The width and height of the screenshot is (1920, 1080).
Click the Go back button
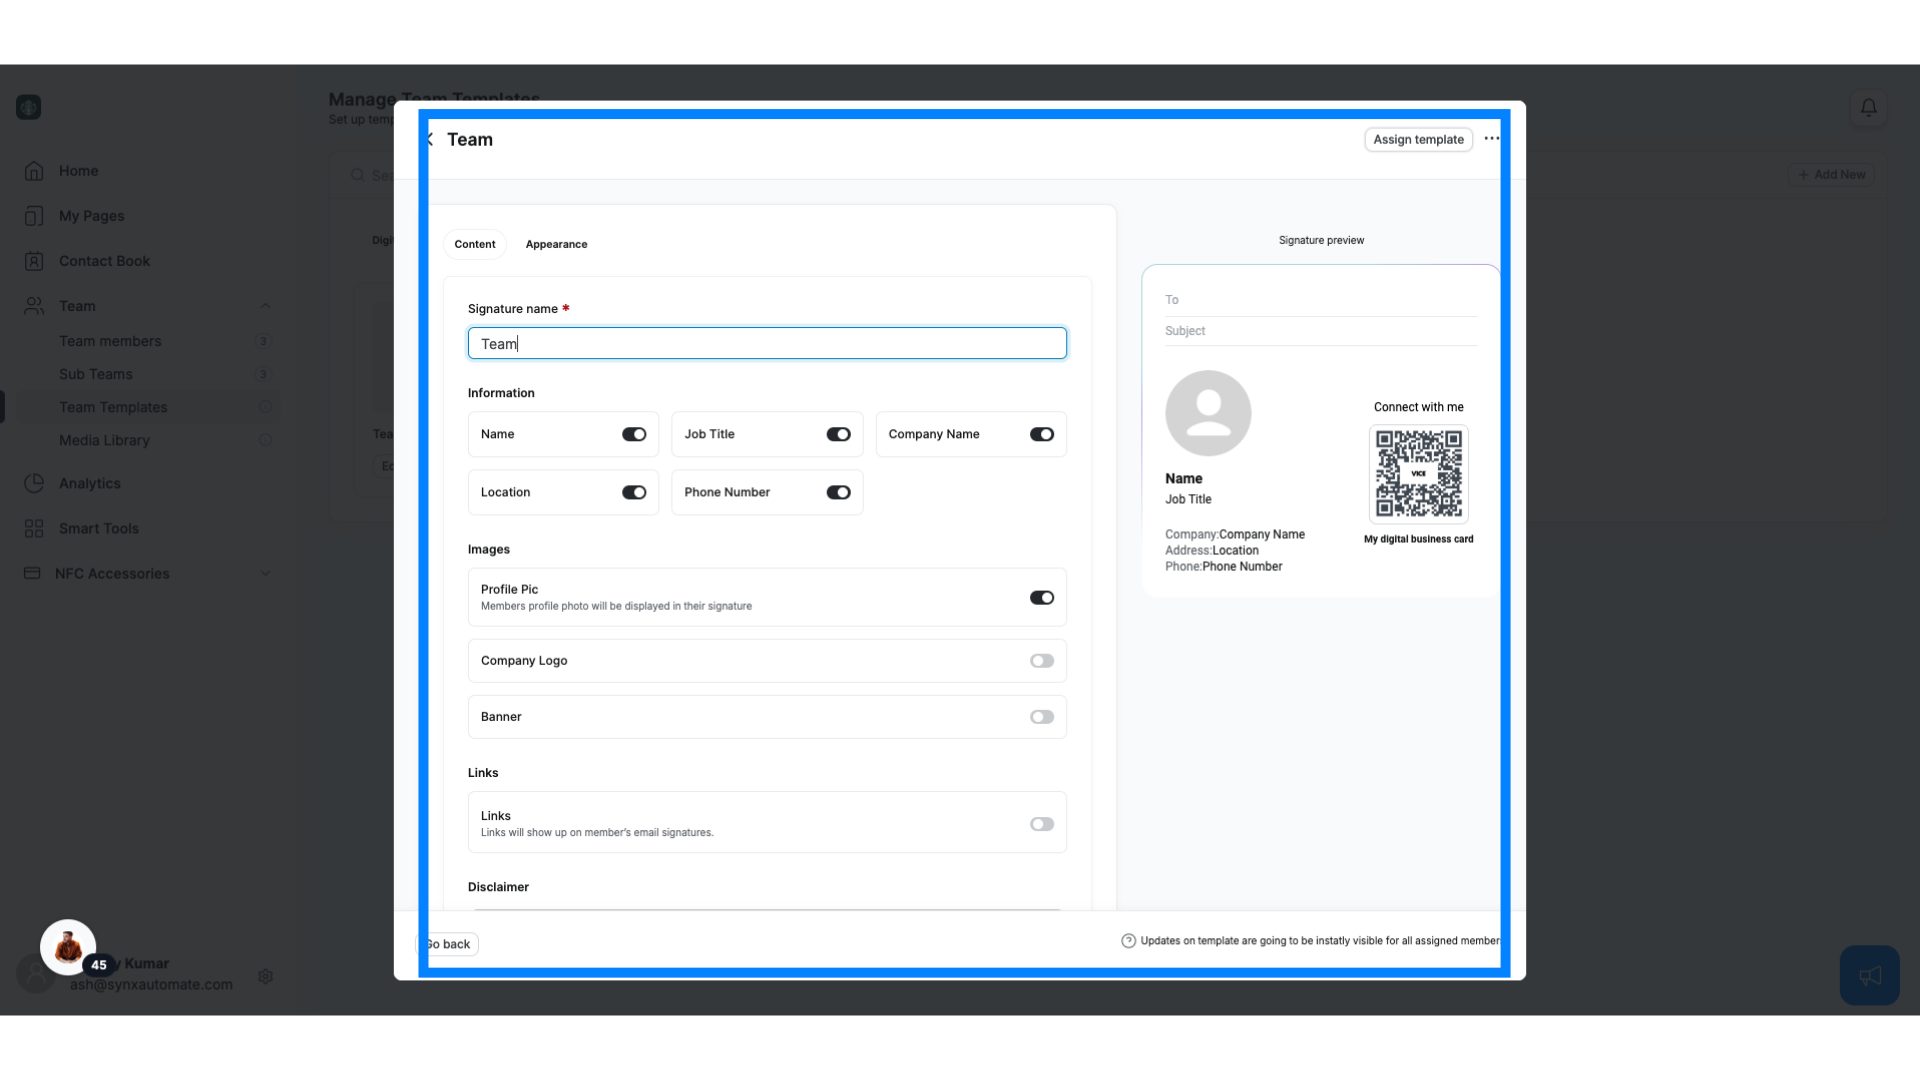click(x=447, y=943)
